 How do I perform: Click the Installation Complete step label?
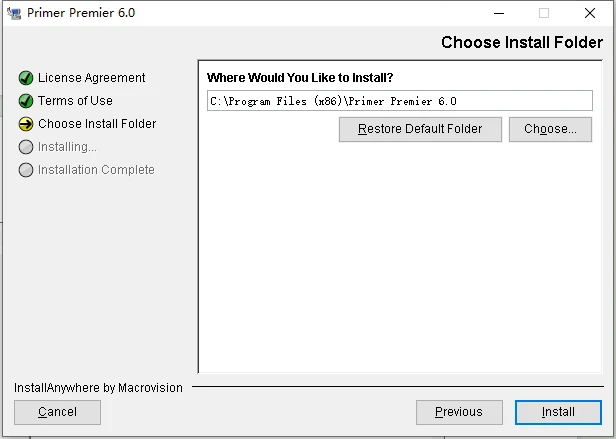point(96,170)
